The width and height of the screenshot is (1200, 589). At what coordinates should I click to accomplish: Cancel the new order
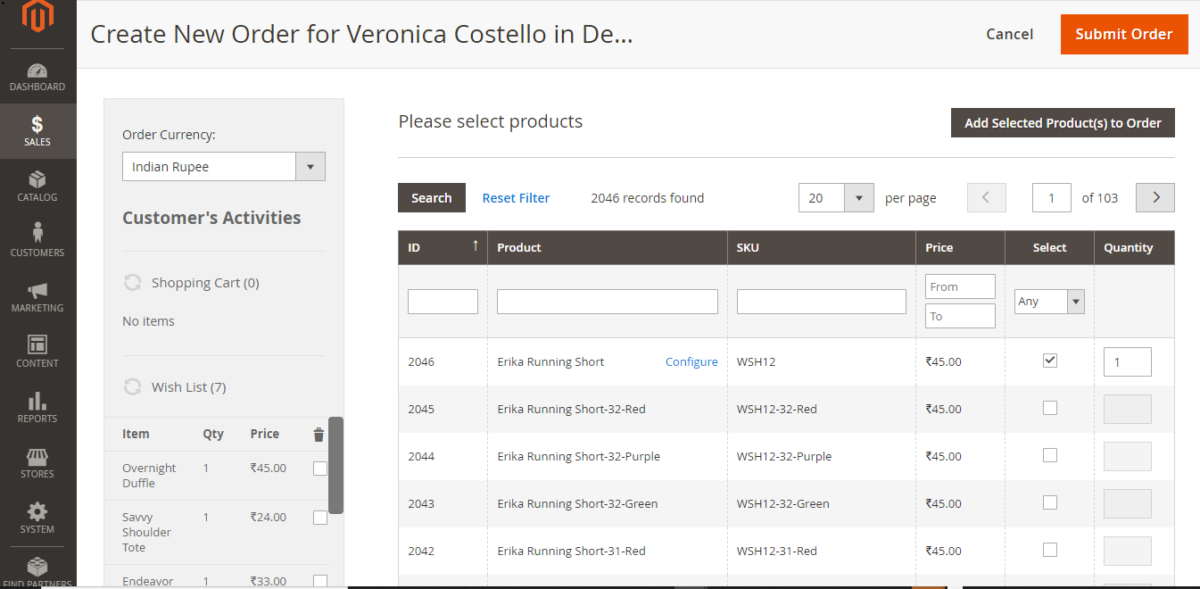coord(1009,34)
